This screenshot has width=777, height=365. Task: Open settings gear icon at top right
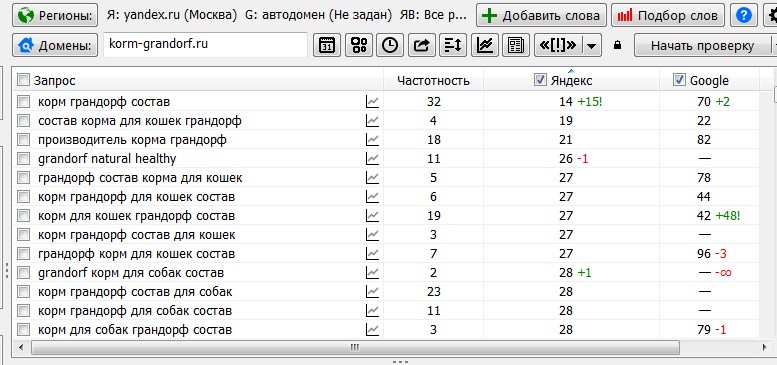(x=771, y=15)
